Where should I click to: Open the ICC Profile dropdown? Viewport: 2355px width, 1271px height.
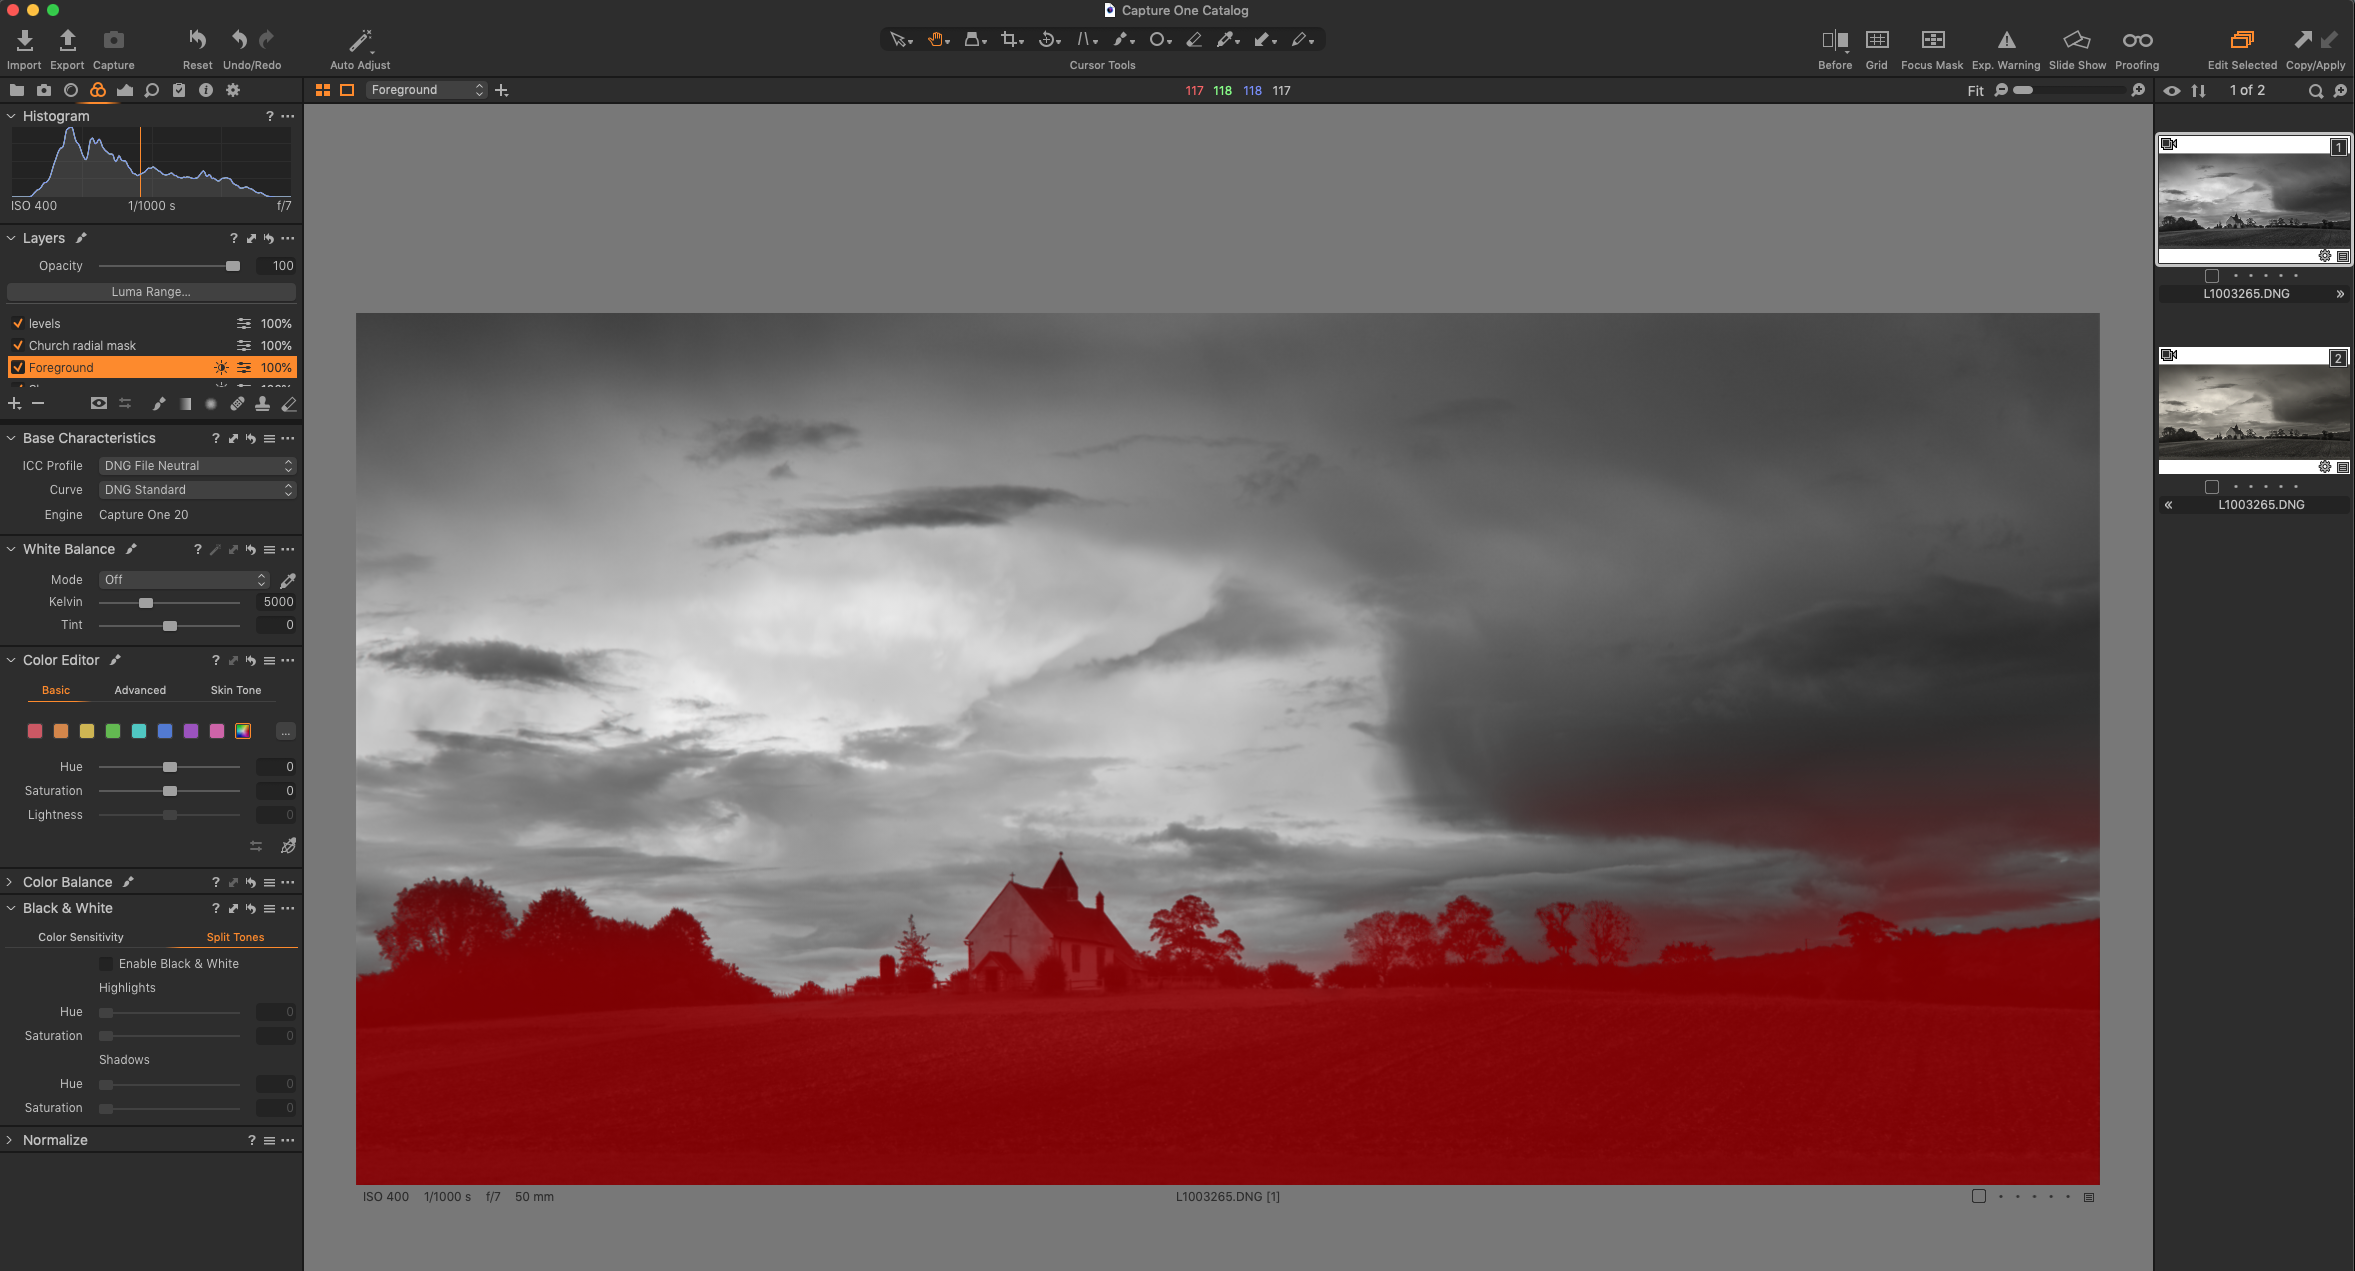coord(198,466)
